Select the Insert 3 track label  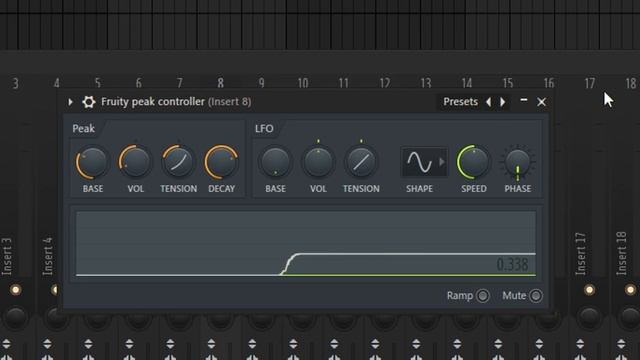pos(7,257)
